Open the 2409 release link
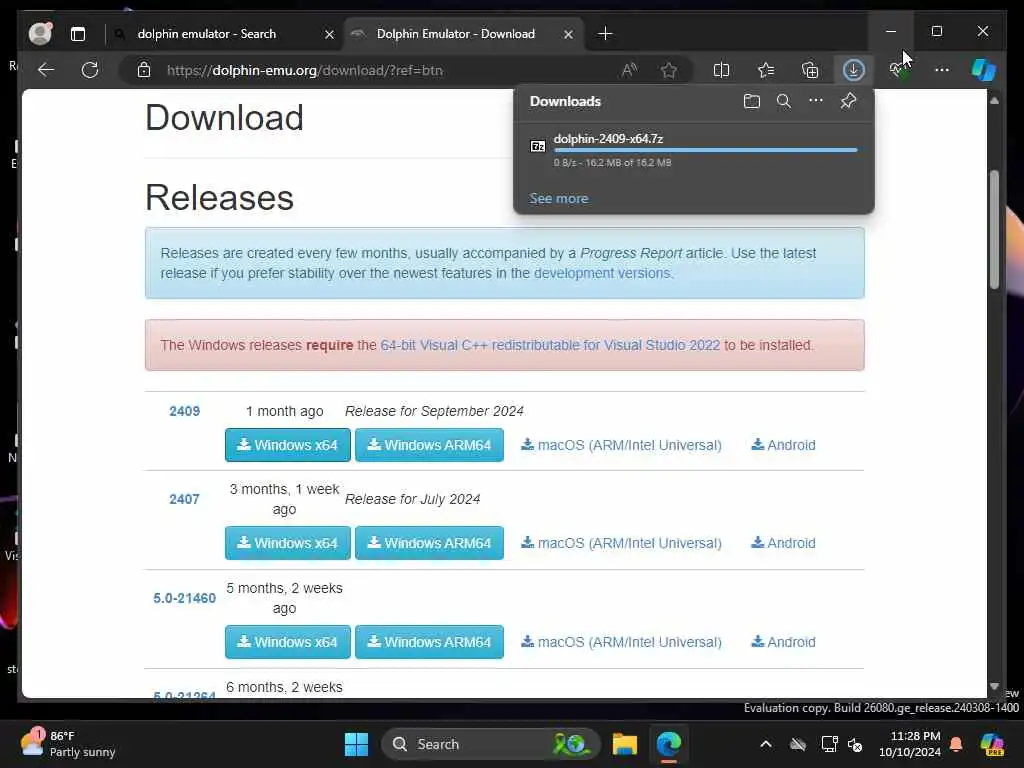The width and height of the screenshot is (1024, 768). click(184, 411)
